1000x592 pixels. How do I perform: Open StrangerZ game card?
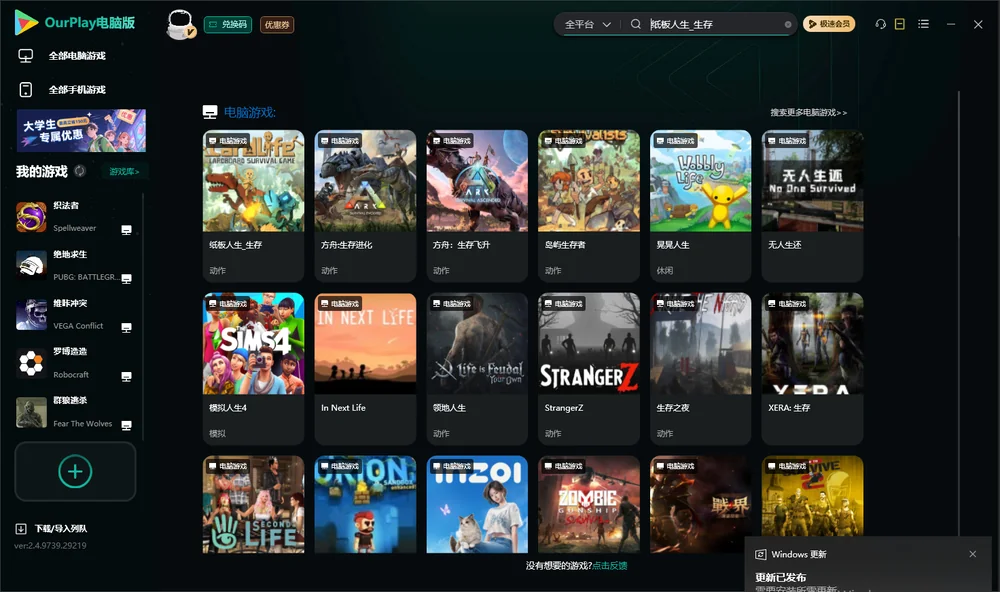pos(589,368)
